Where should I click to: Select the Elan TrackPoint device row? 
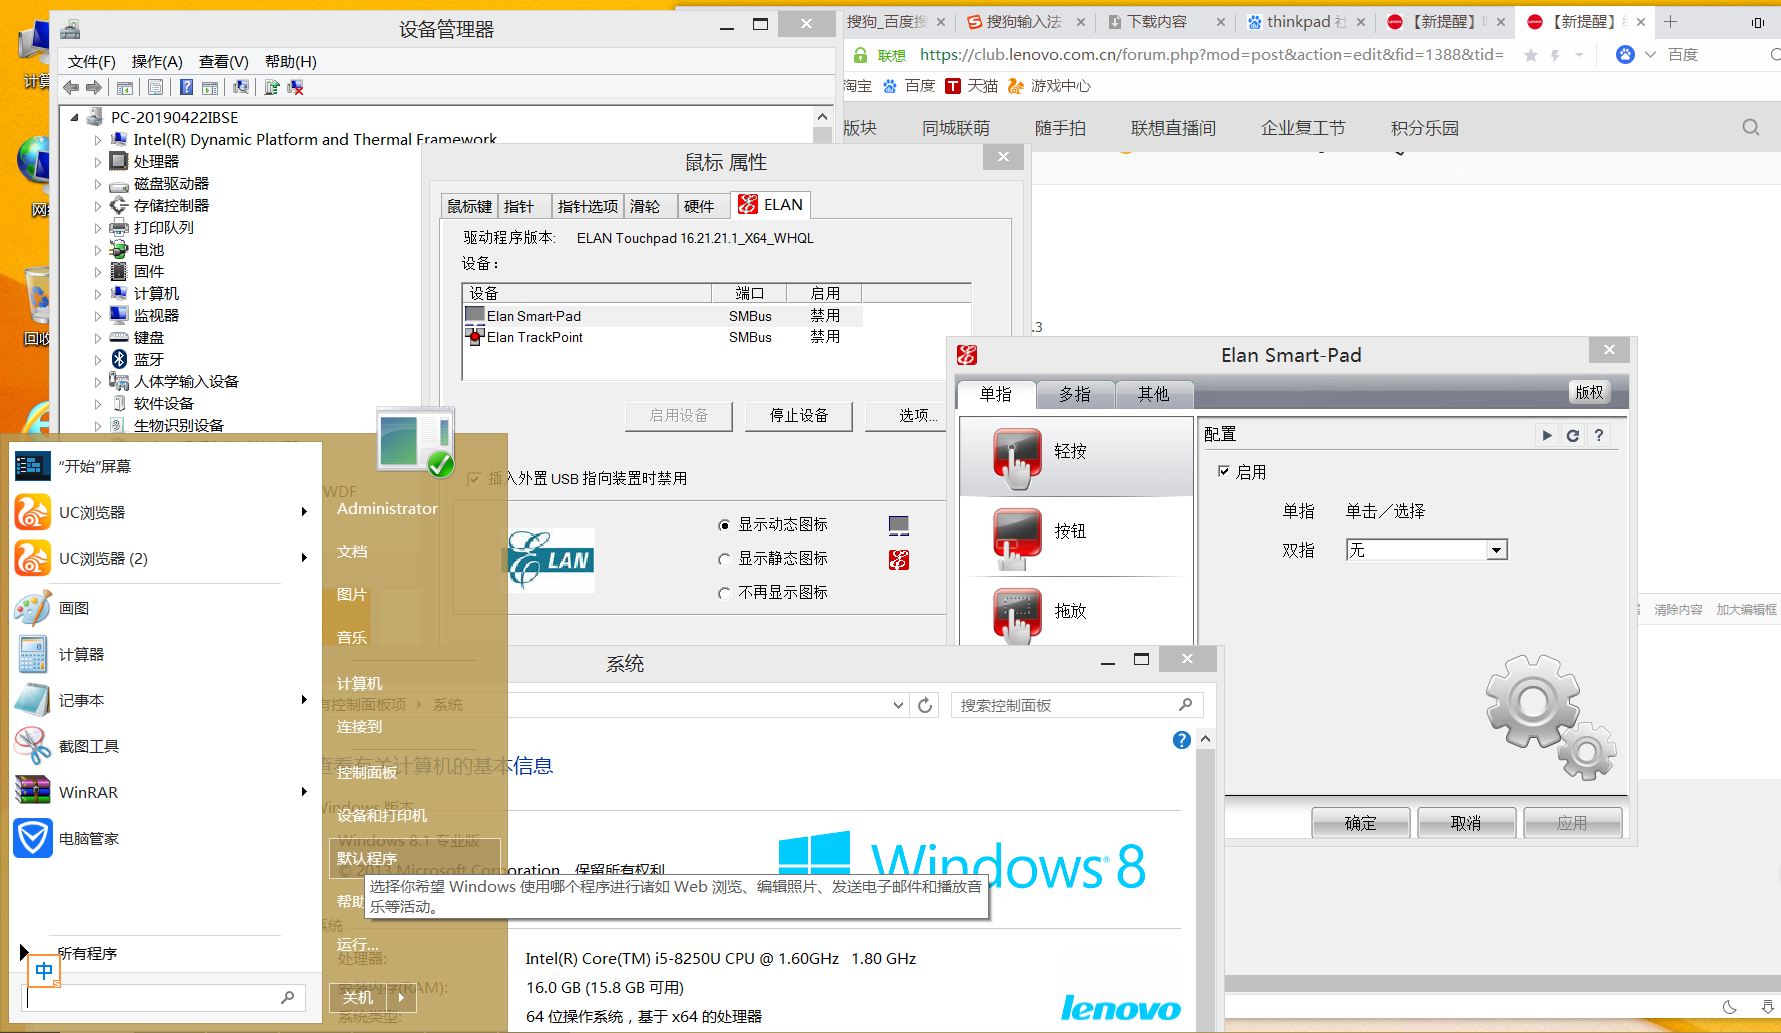coord(662,338)
